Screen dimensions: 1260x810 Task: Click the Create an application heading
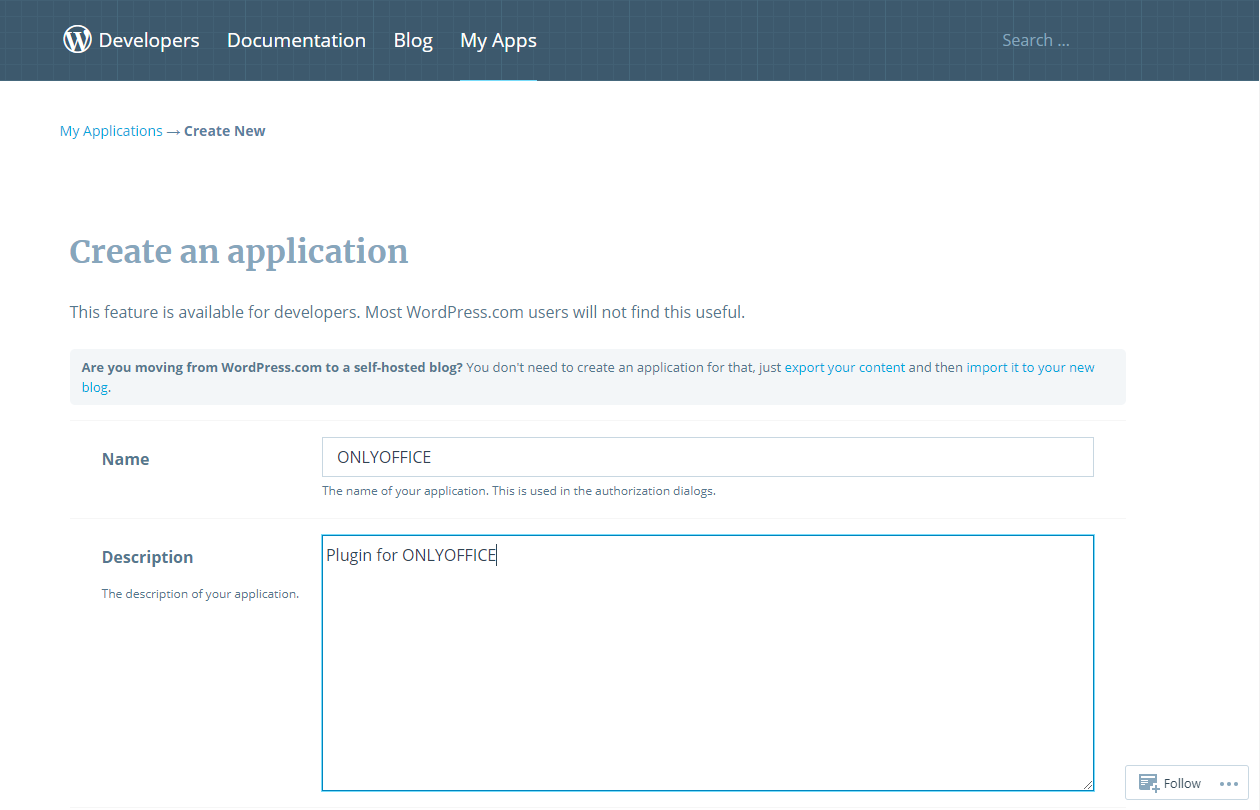(x=239, y=251)
